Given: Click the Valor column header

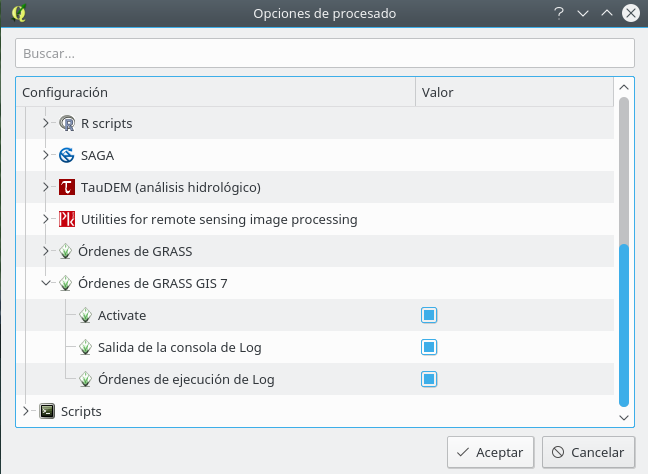Looking at the screenshot, I should coord(515,92).
